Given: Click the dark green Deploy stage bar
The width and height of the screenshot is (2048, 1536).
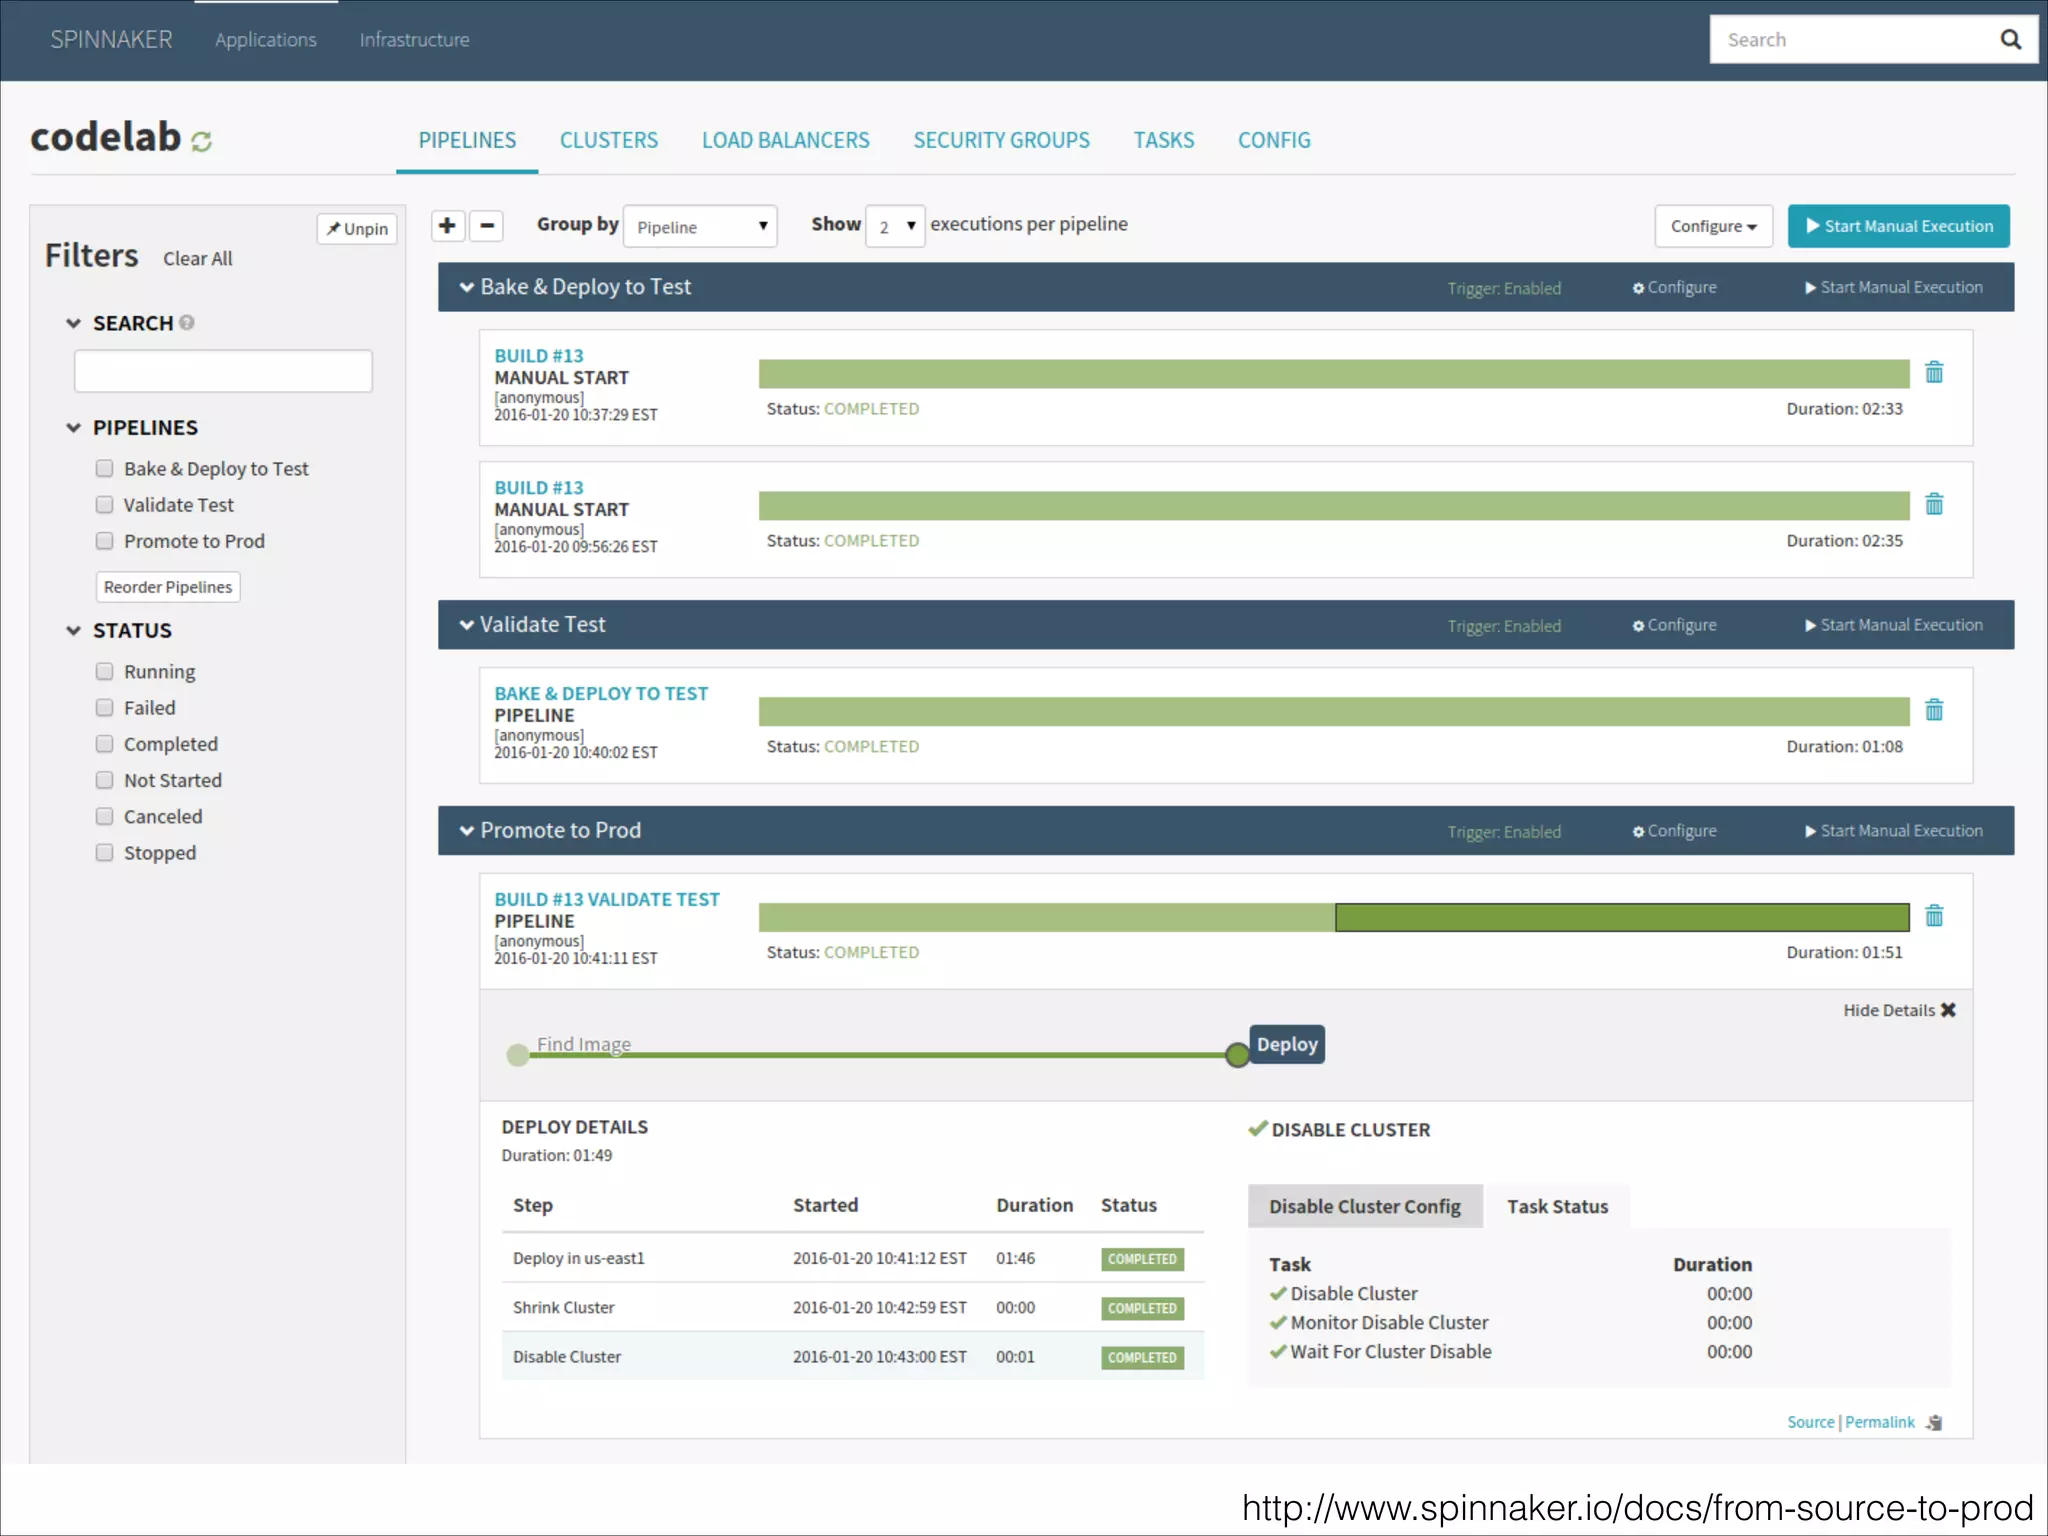Looking at the screenshot, I should pyautogui.click(x=1622, y=917).
